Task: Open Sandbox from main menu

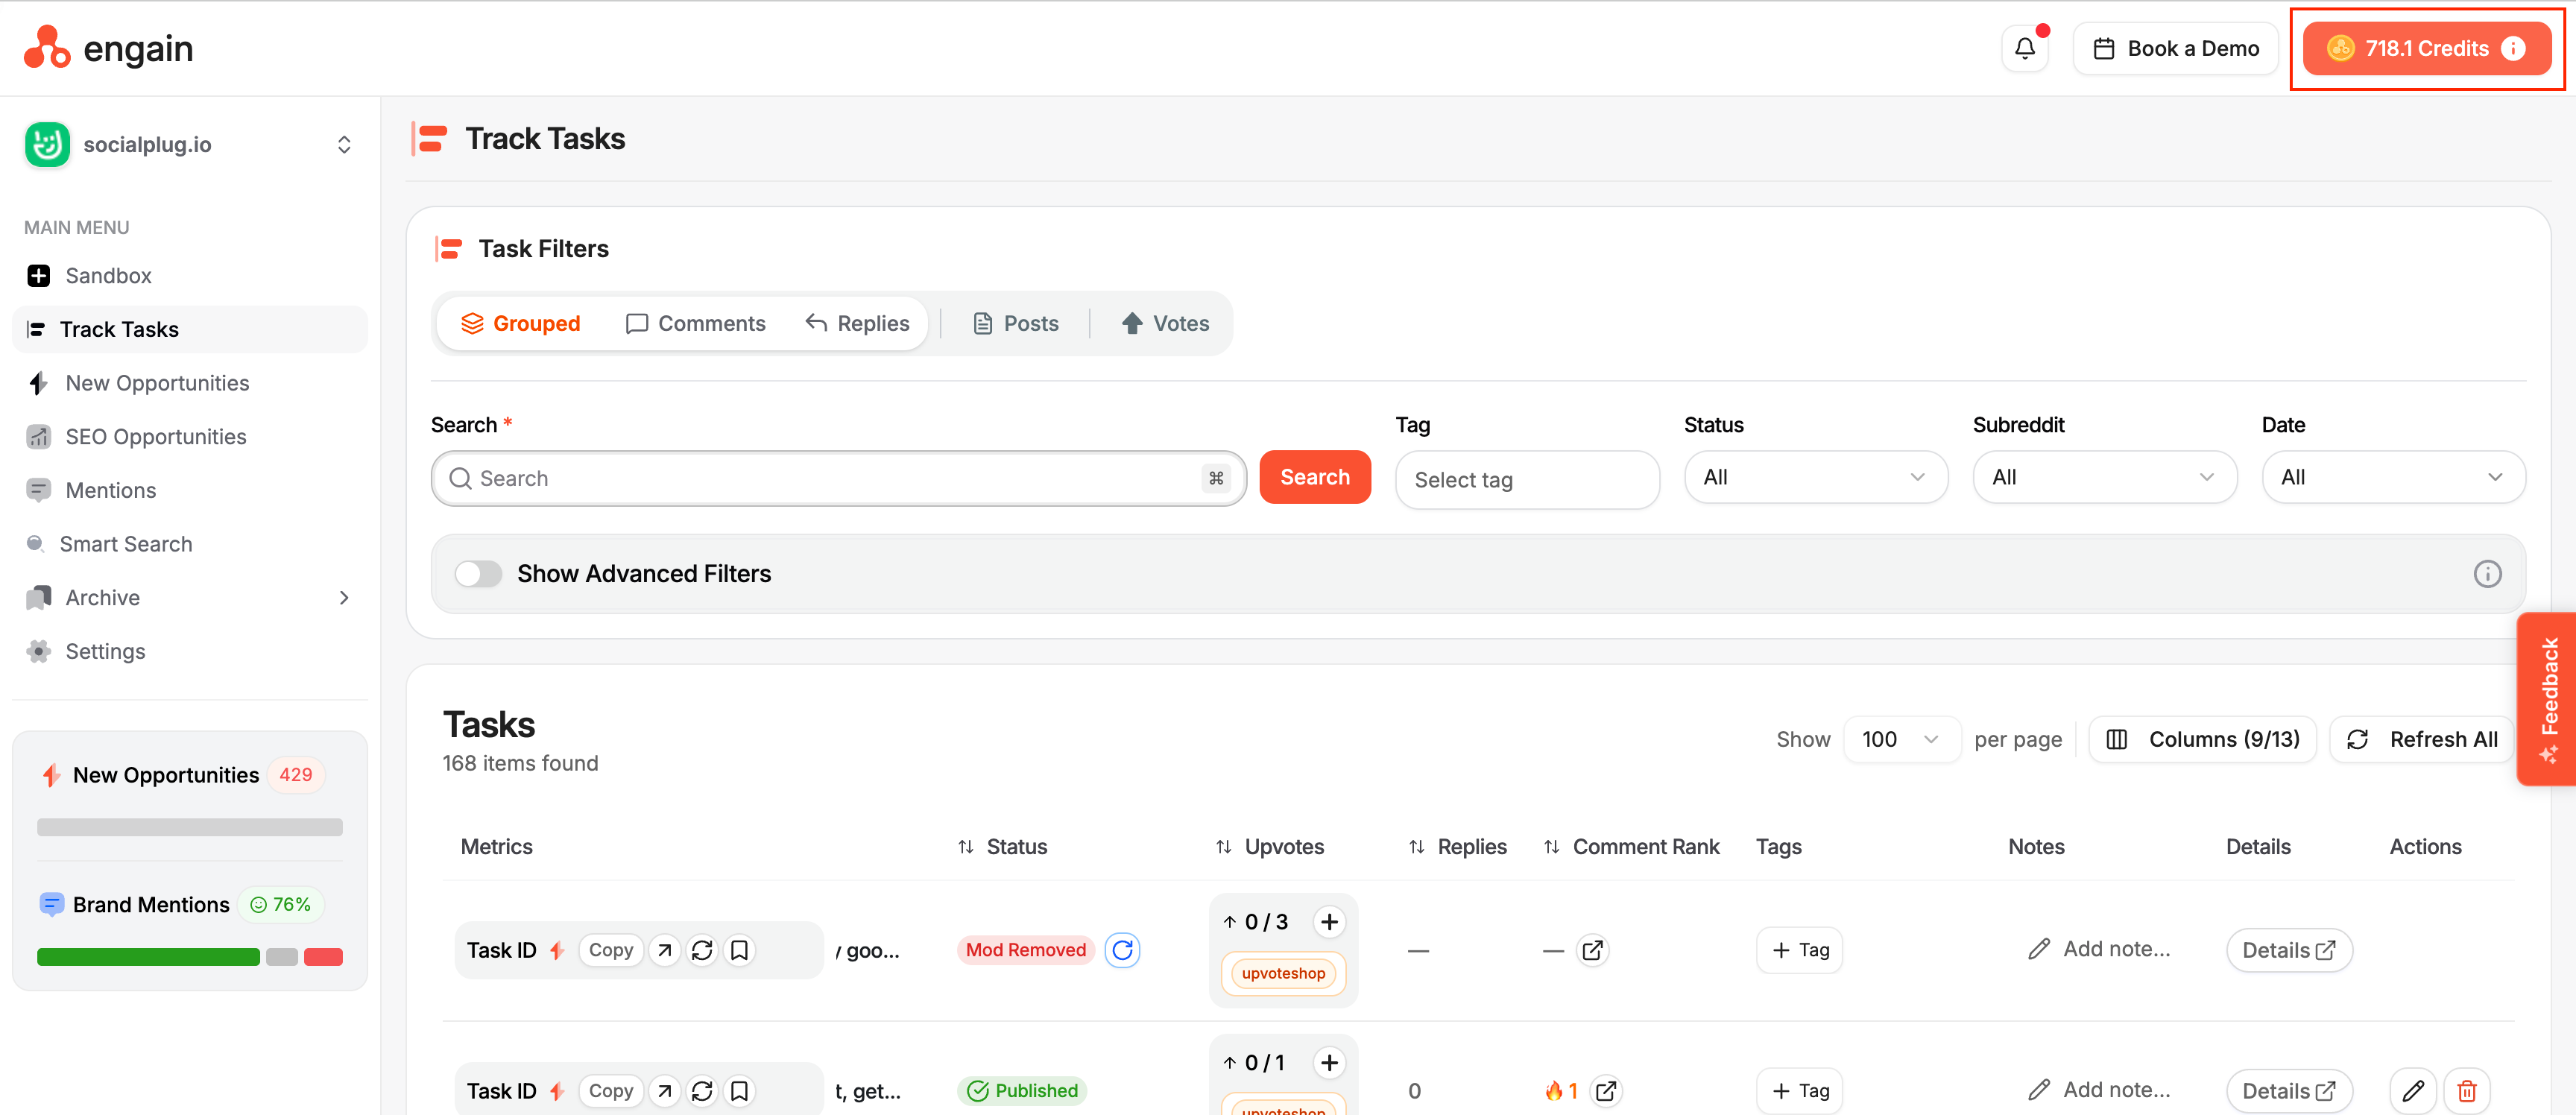Action: pos(190,275)
